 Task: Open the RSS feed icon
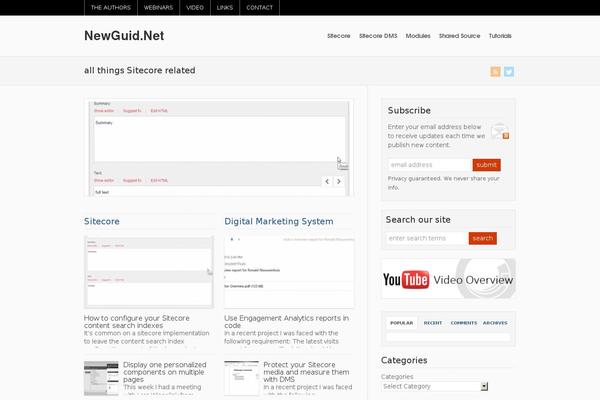(x=495, y=72)
